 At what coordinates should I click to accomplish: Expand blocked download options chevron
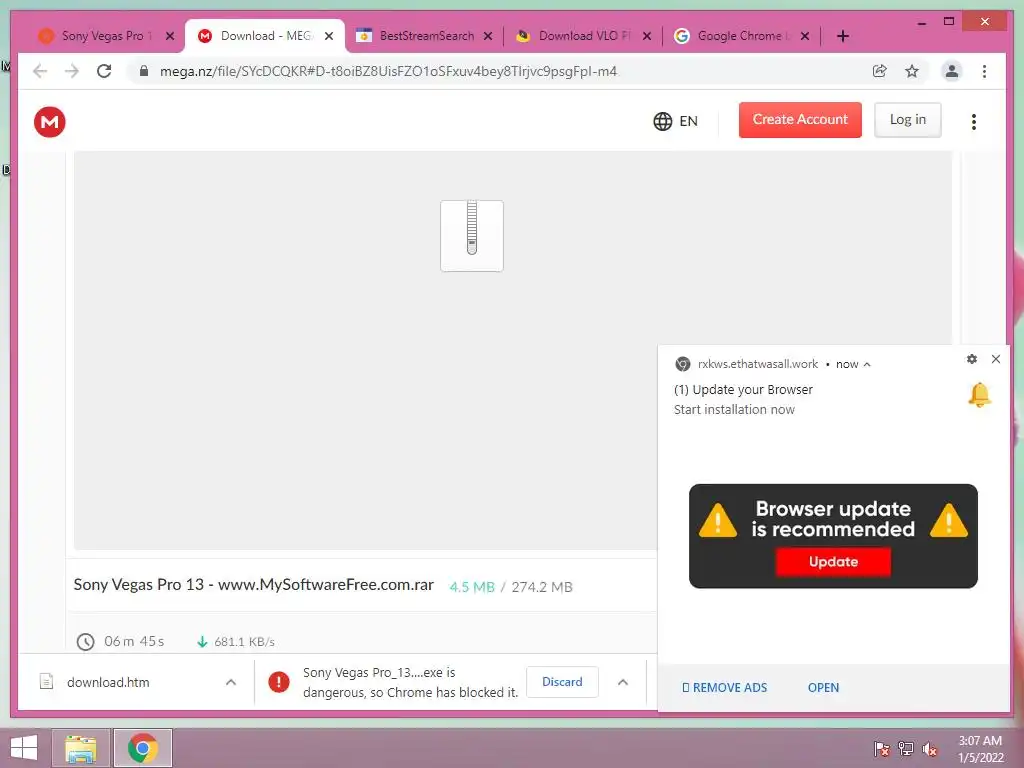623,682
